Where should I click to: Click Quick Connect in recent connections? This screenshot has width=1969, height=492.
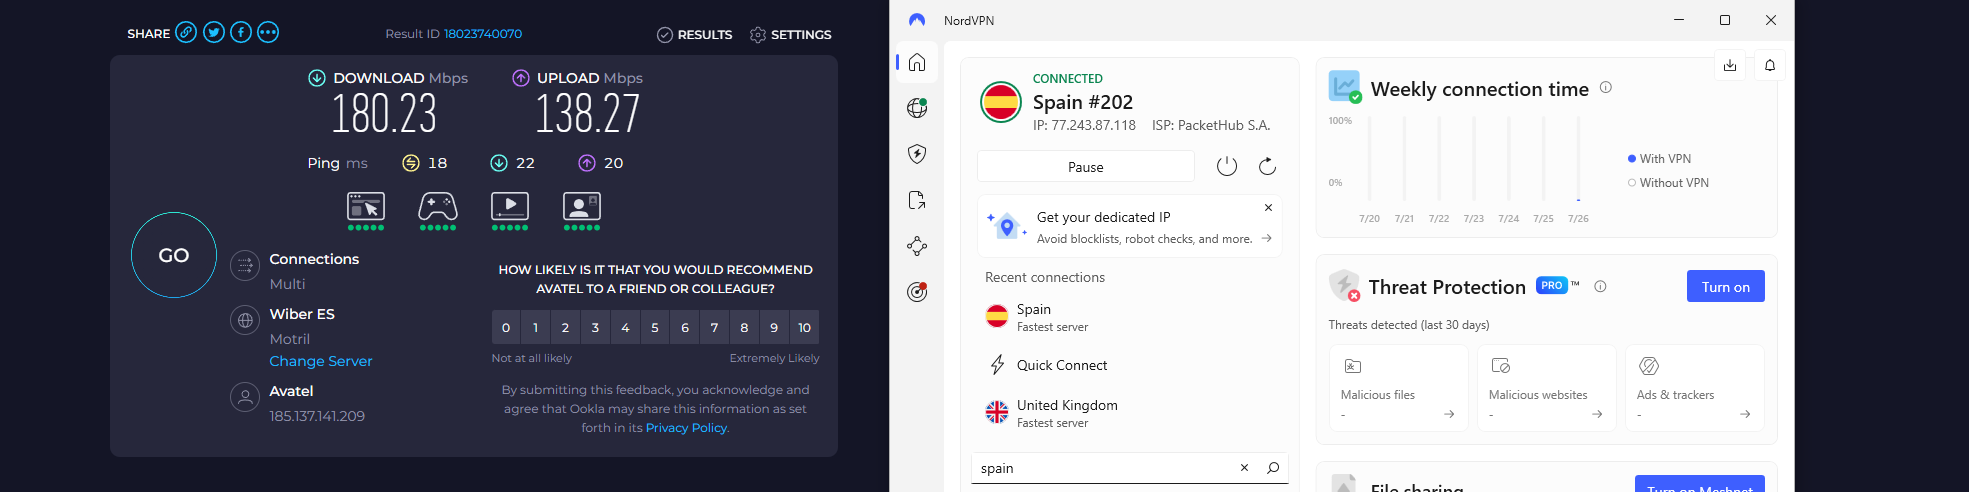tap(1129, 365)
